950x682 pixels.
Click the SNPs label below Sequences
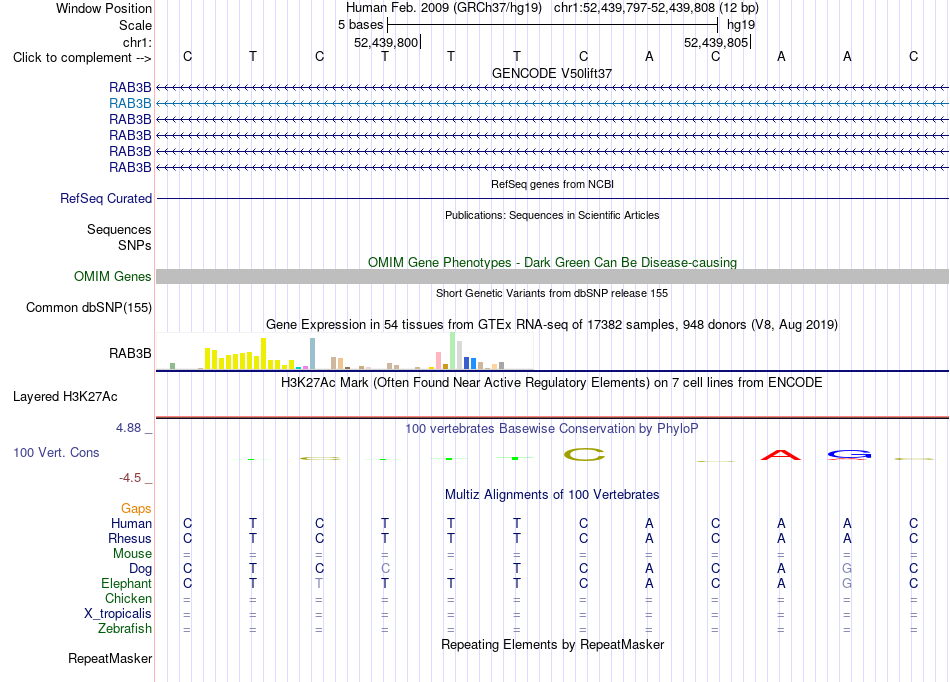click(x=135, y=245)
